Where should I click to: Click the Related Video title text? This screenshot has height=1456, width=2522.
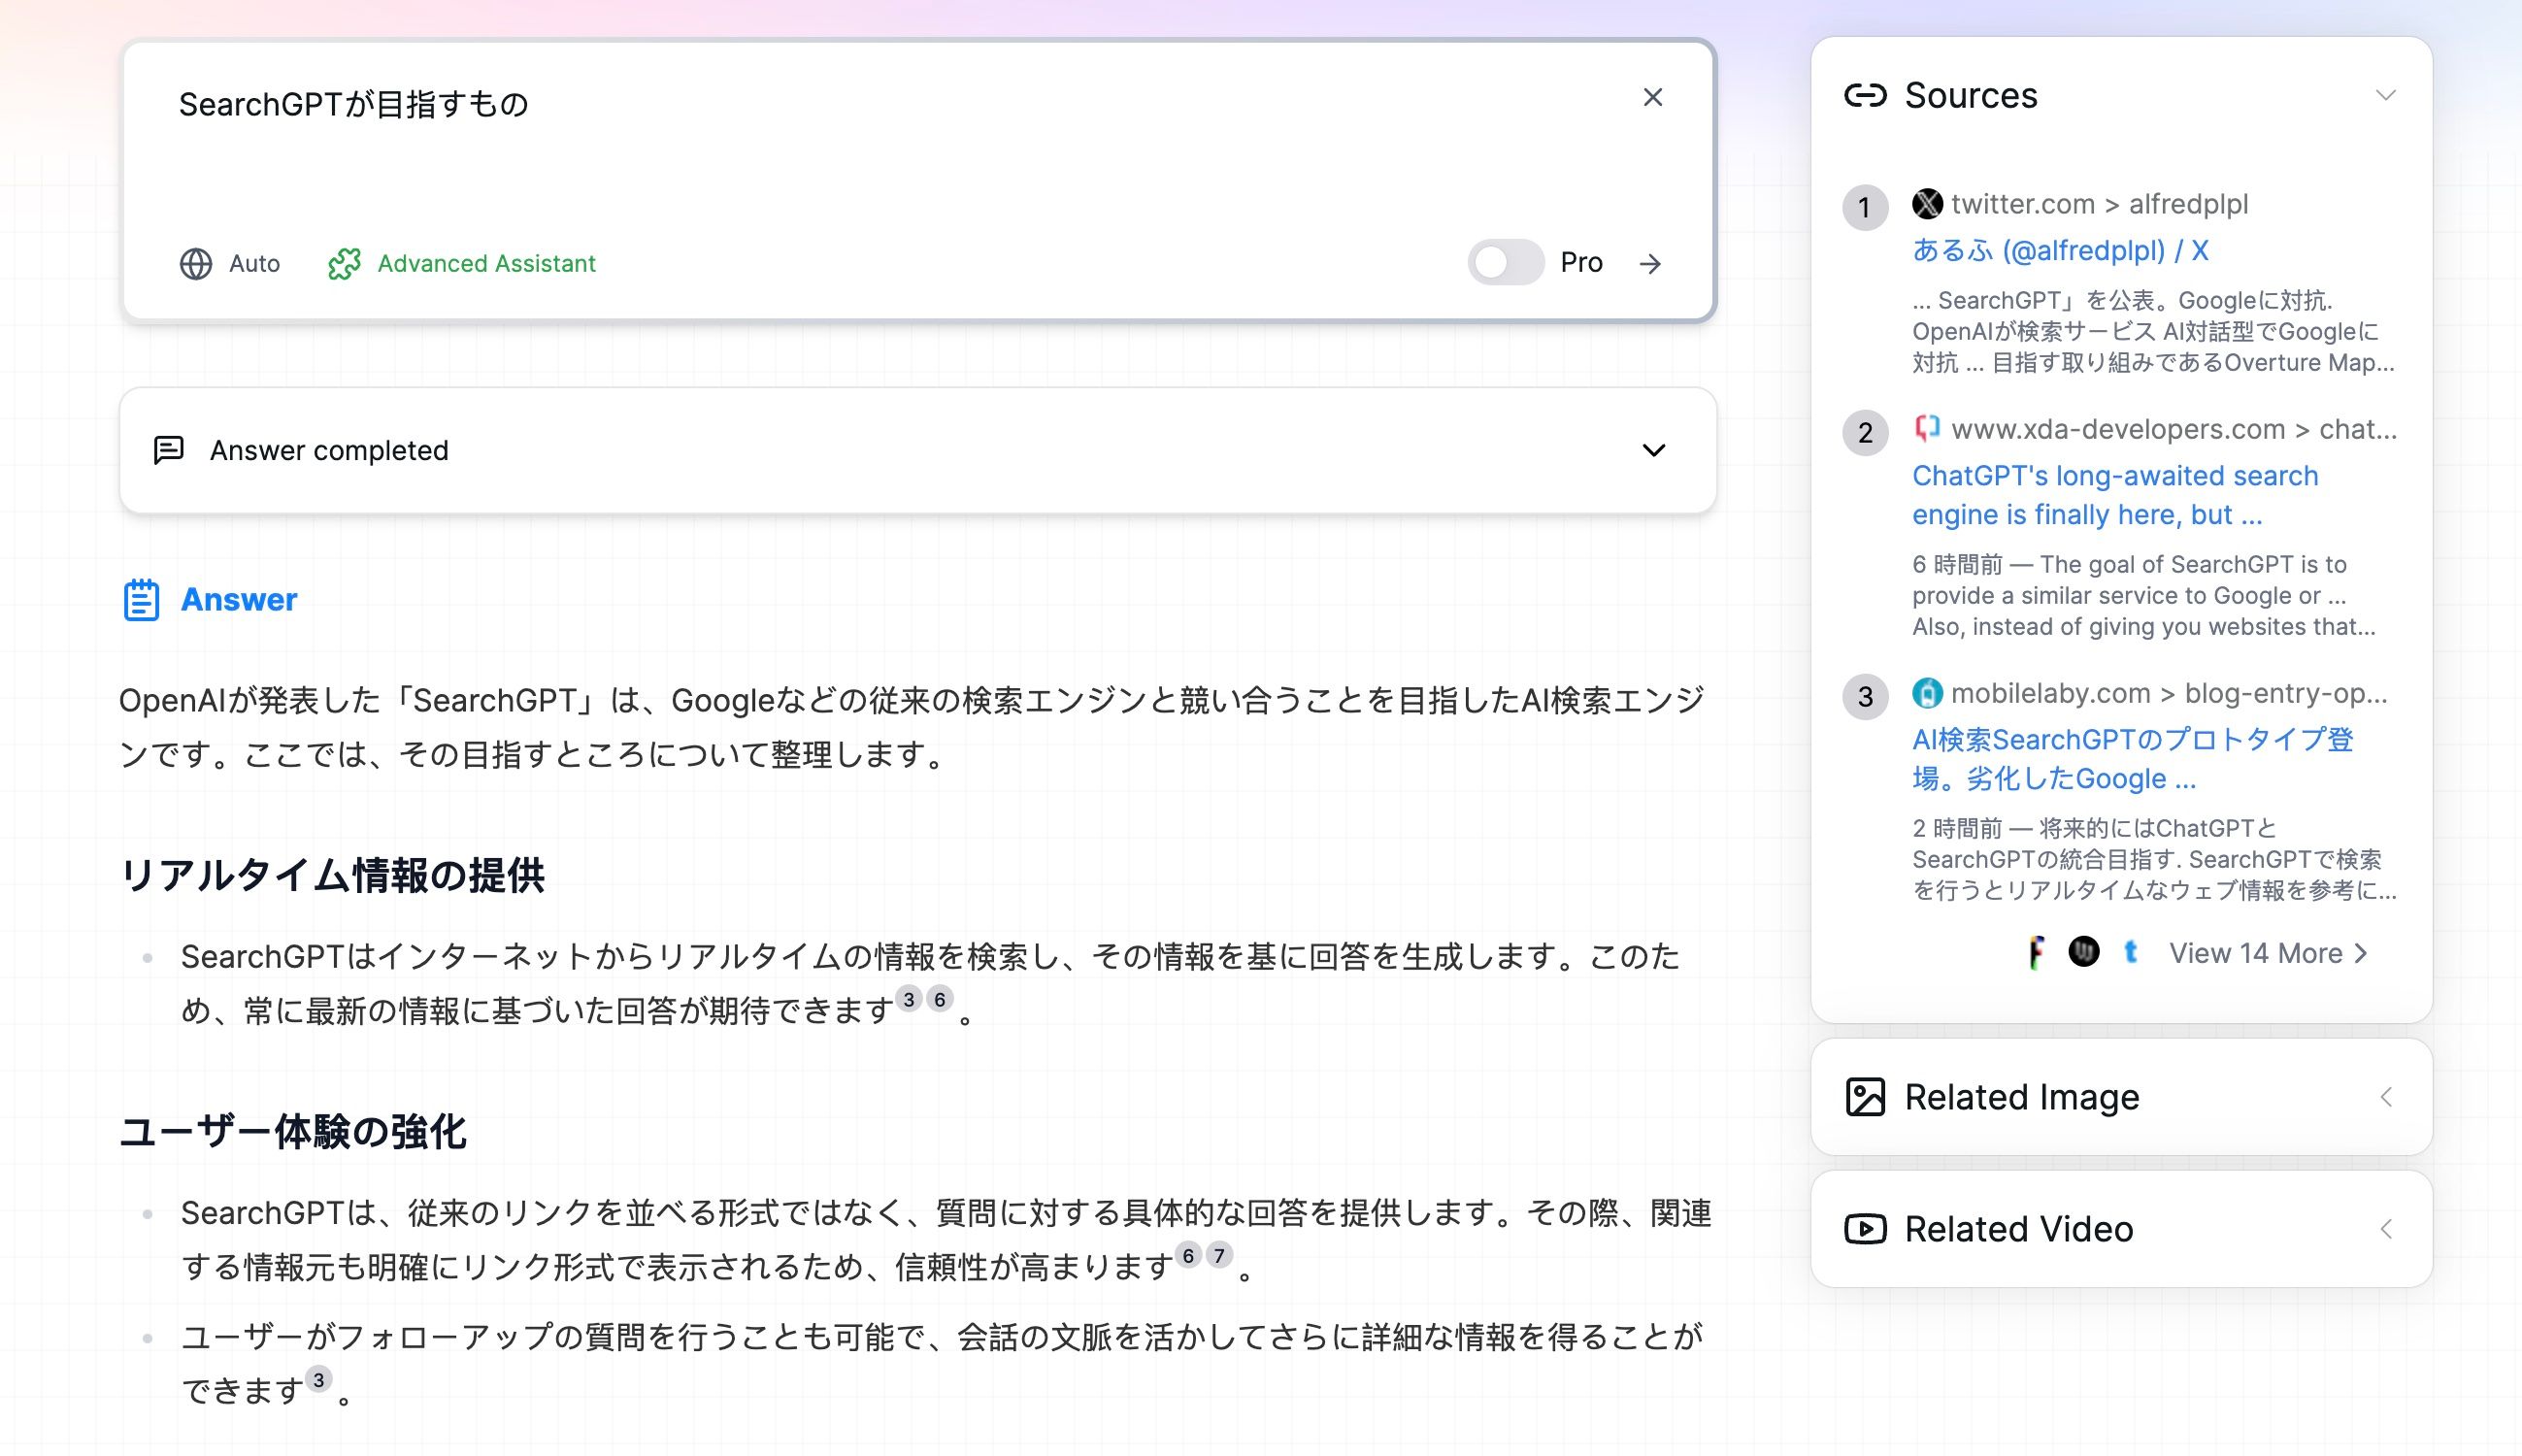(x=2018, y=1229)
